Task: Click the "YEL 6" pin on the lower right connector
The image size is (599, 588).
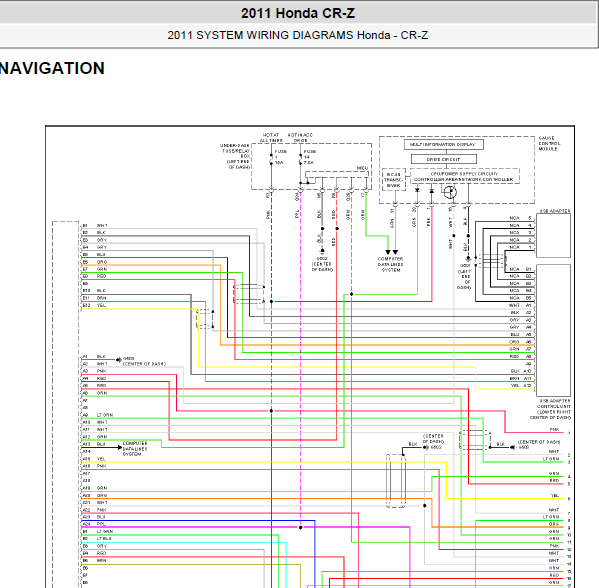Action: coord(561,497)
